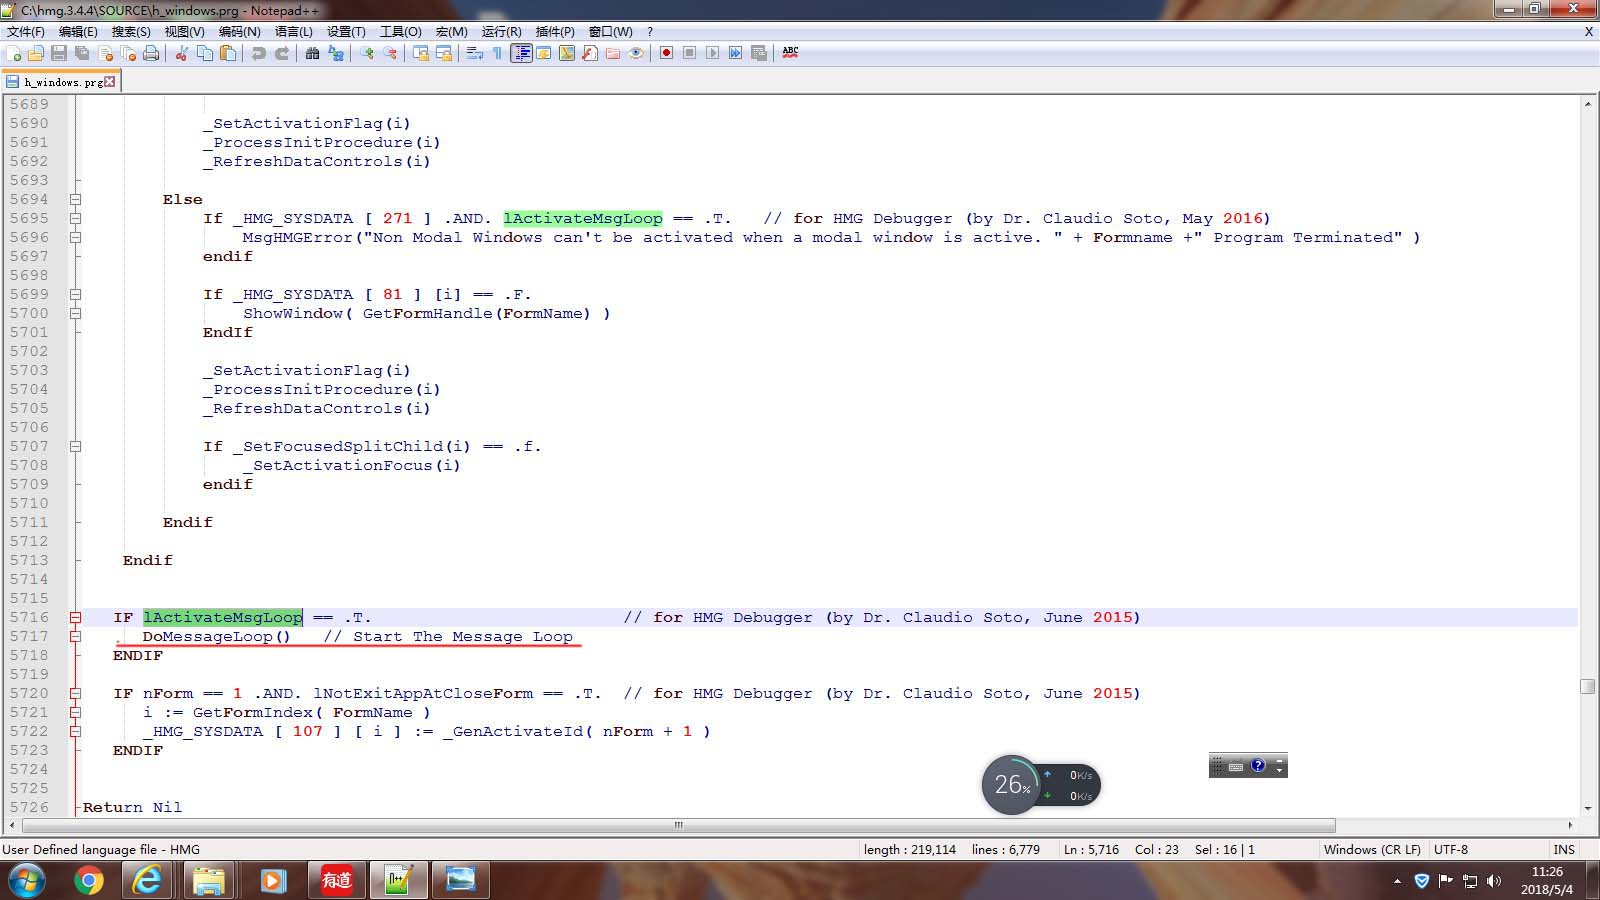The image size is (1600, 900).
Task: Collapse the Else block at line 5694
Action: click(75, 199)
